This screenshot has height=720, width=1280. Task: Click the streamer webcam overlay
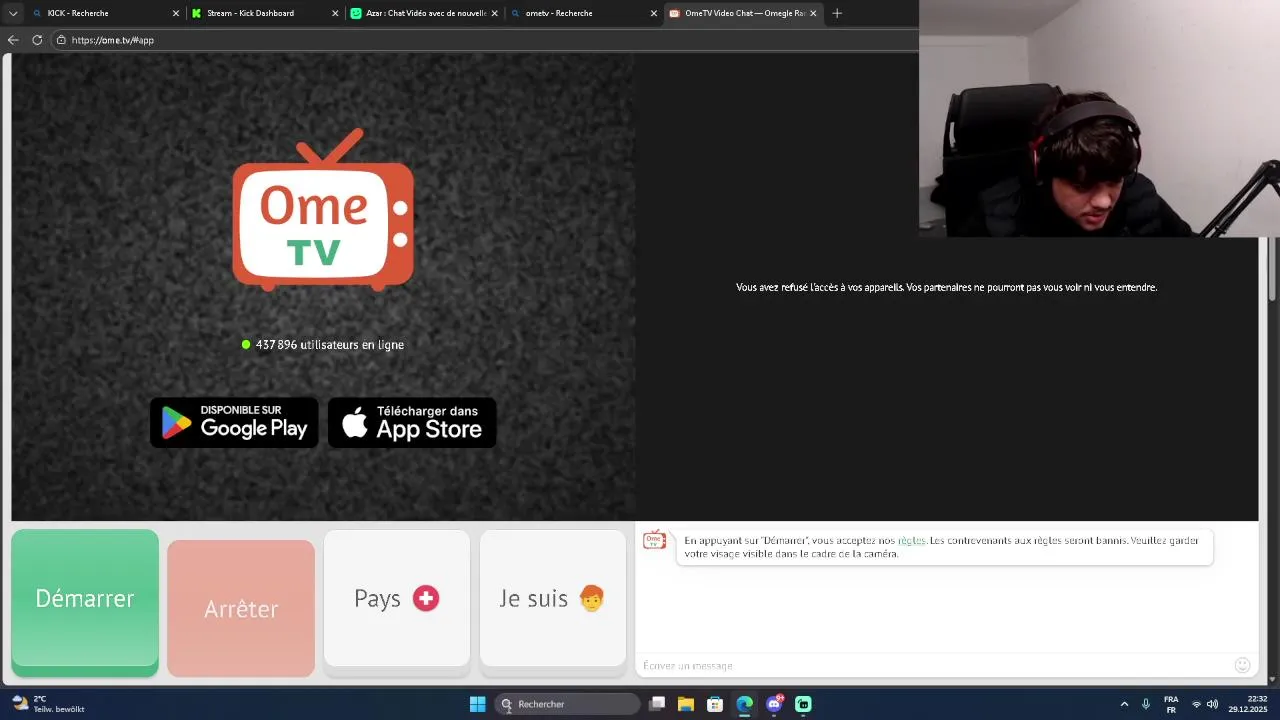coord(1099,118)
